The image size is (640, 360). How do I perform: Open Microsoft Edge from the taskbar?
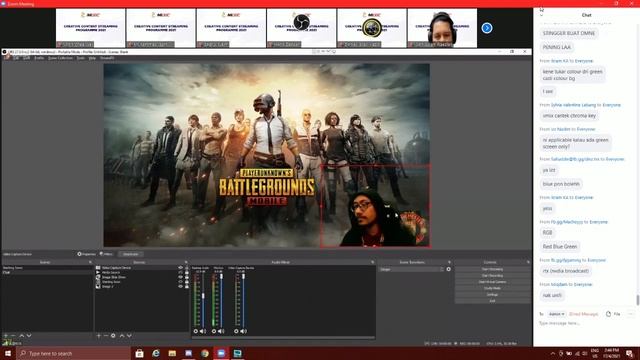(156, 353)
